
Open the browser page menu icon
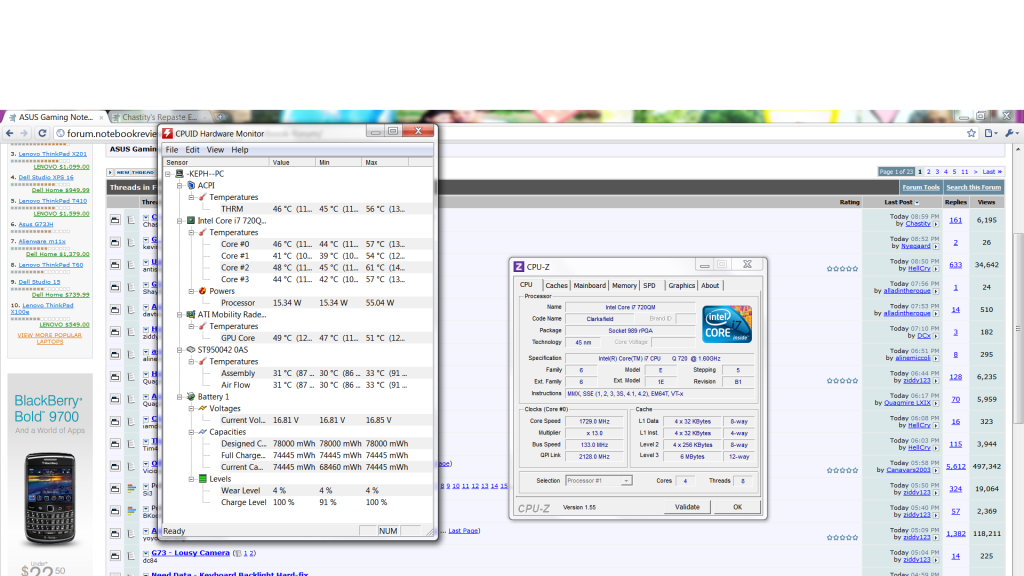pyautogui.click(x=990, y=133)
